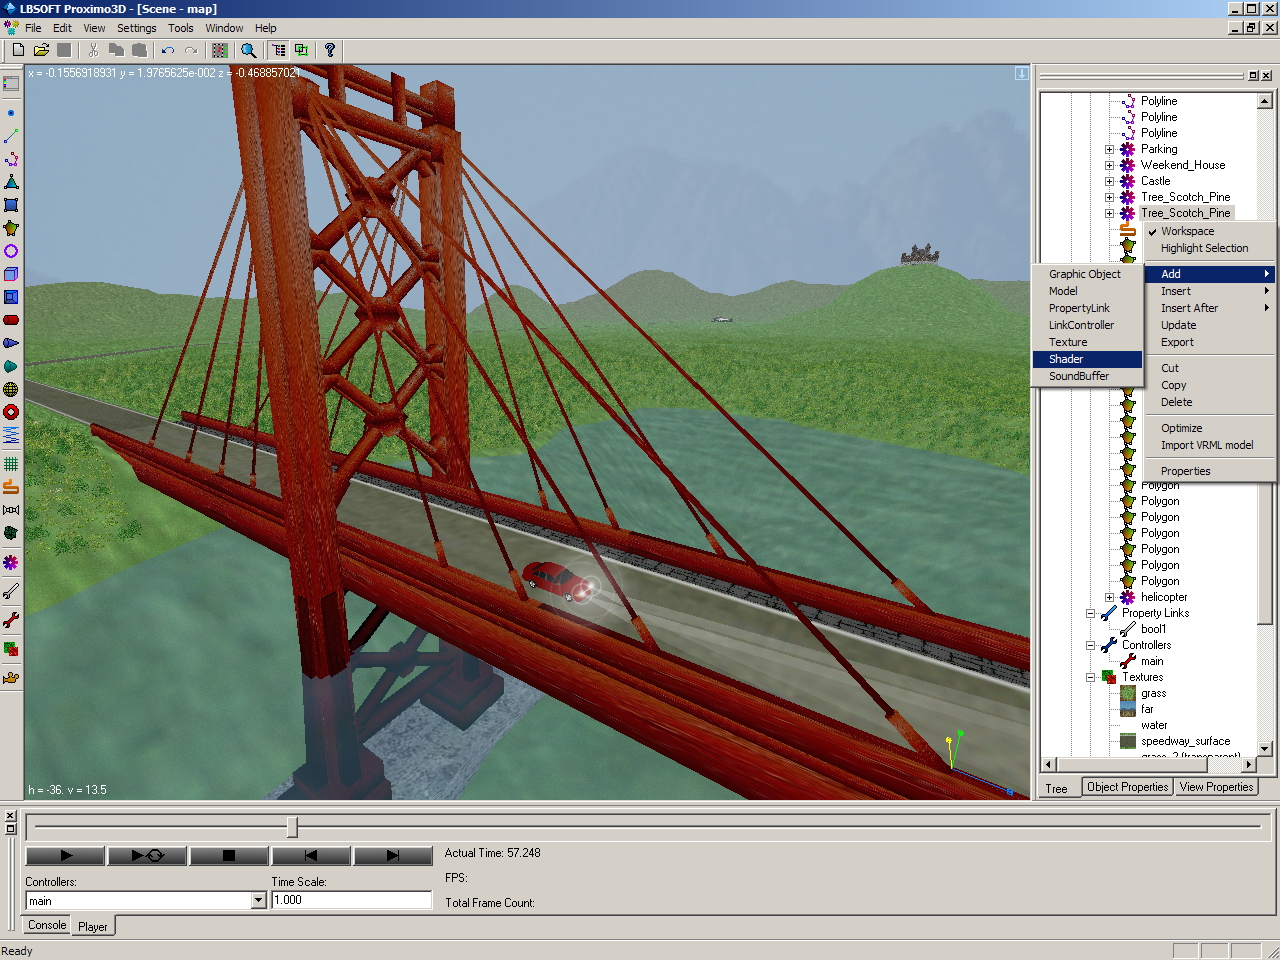This screenshot has height=960, width=1280.
Task: Choose Shader from the Add submenu
Action: pos(1066,359)
